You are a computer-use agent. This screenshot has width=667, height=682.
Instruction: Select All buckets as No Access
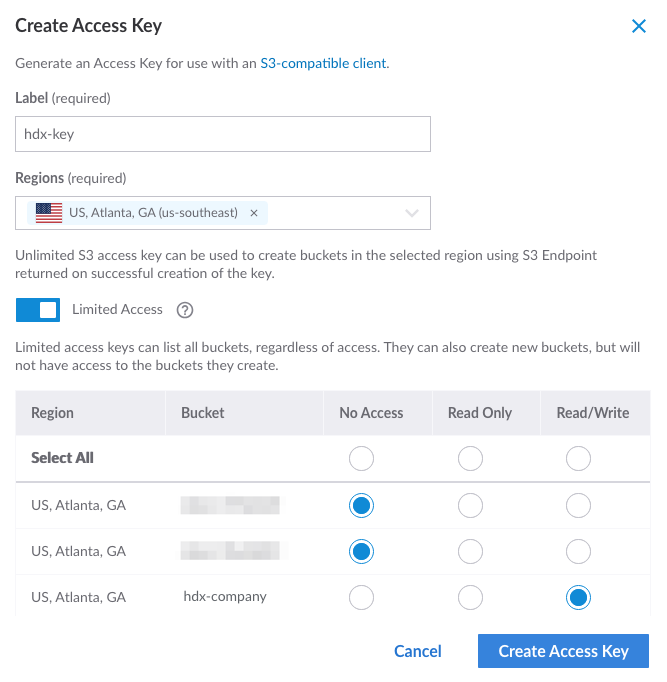tap(362, 459)
